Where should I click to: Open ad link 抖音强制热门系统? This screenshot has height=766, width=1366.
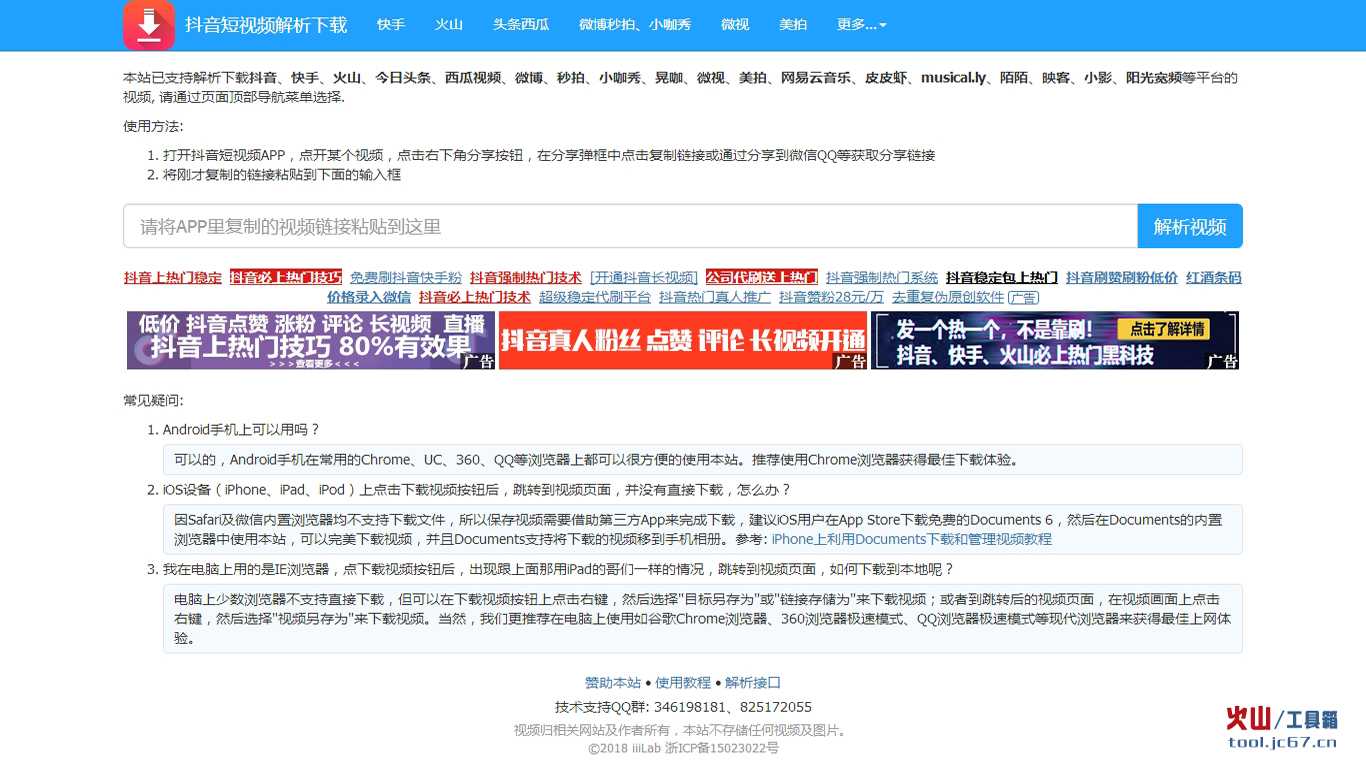click(x=882, y=278)
